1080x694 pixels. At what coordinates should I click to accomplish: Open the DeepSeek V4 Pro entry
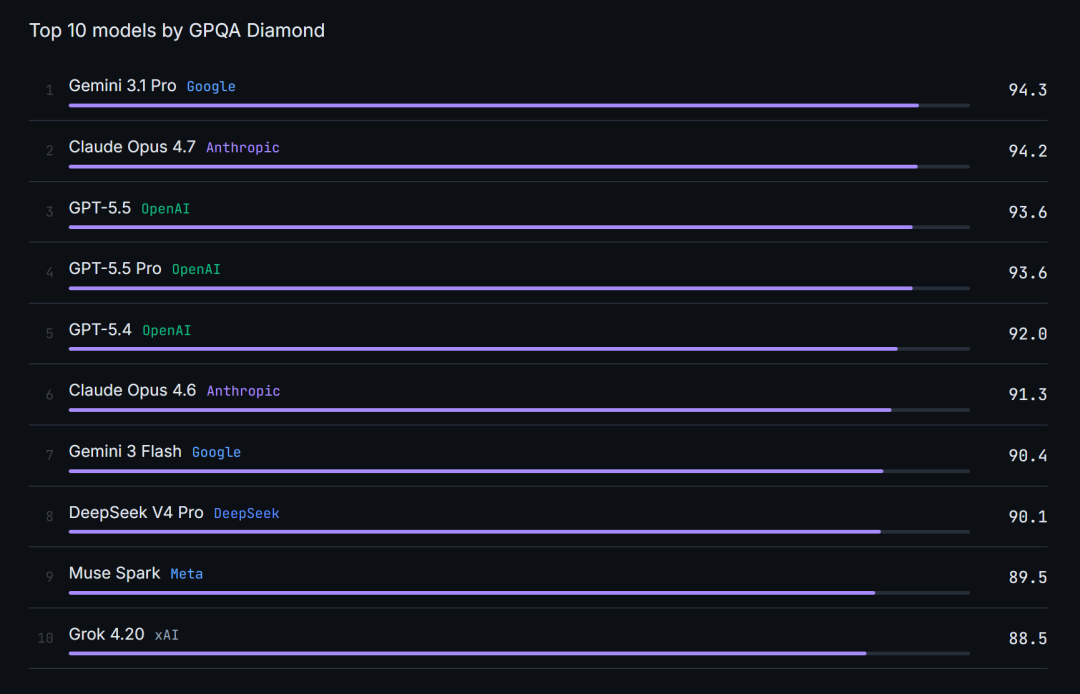136,512
